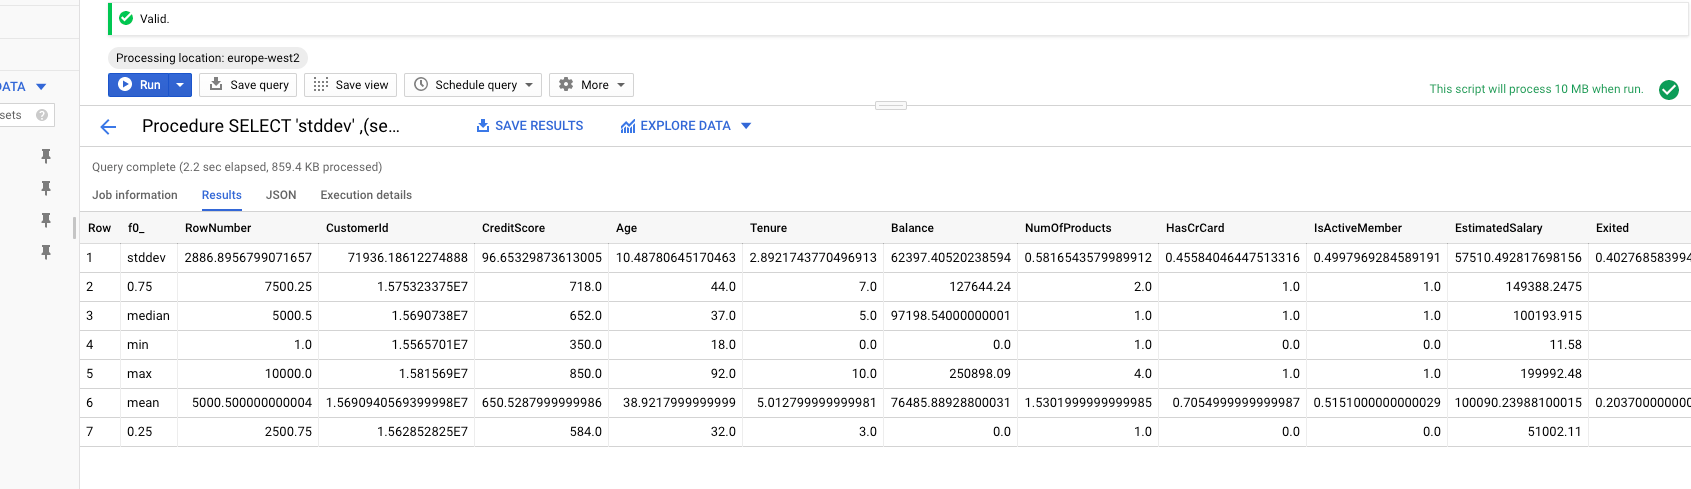1691x489 pixels.
Task: Click the Valid status check icon
Action: click(126, 18)
